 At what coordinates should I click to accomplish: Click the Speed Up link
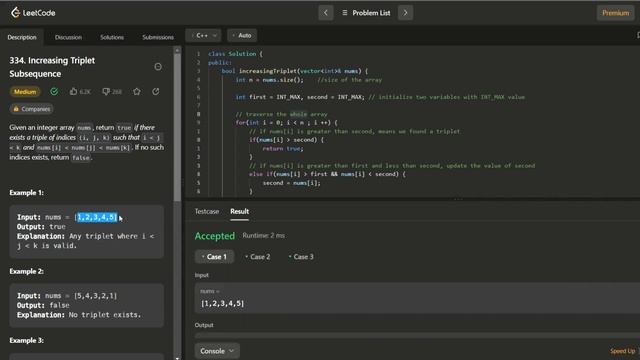tap(622, 351)
